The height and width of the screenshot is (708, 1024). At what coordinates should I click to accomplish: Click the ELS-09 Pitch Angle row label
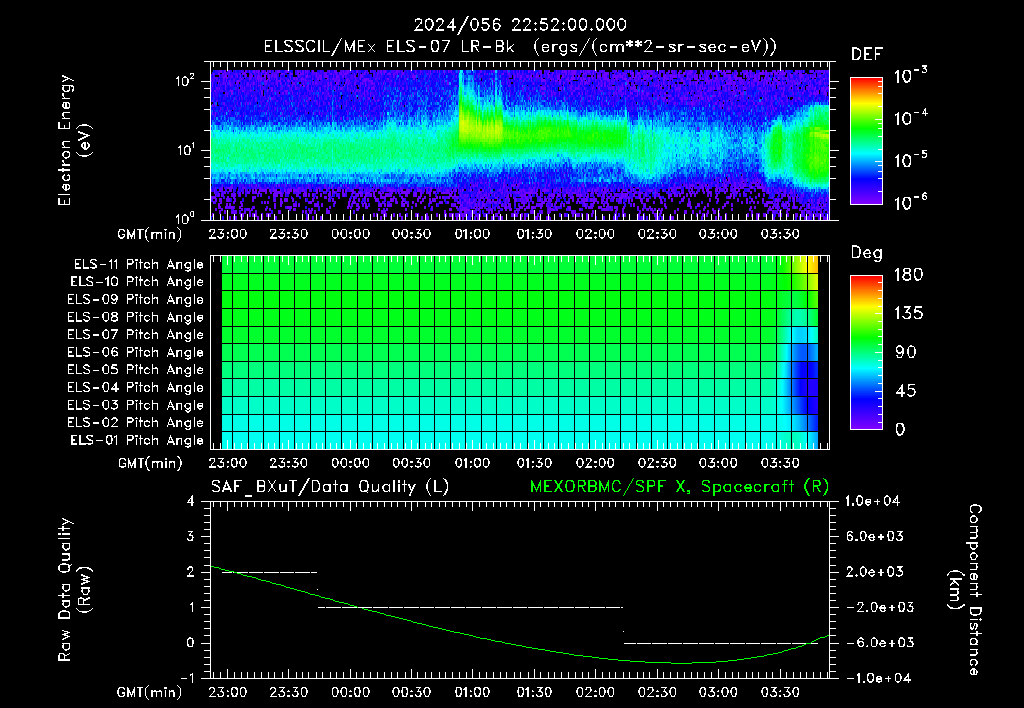coord(135,300)
